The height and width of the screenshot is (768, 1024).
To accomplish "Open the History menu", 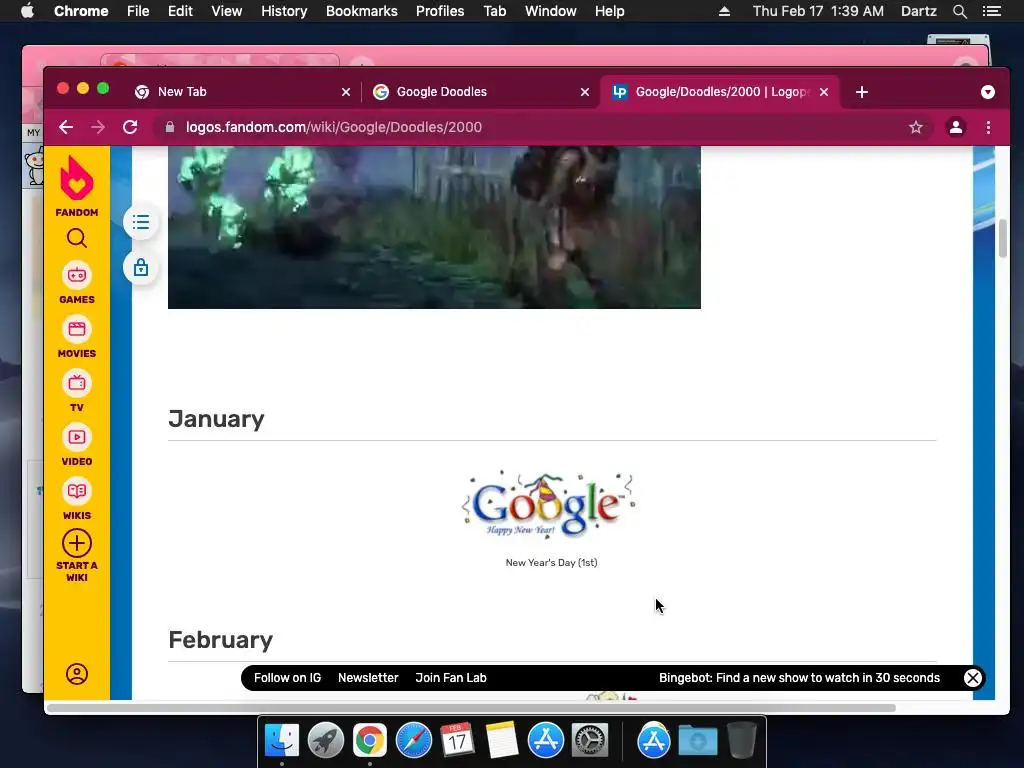I will (x=284, y=11).
